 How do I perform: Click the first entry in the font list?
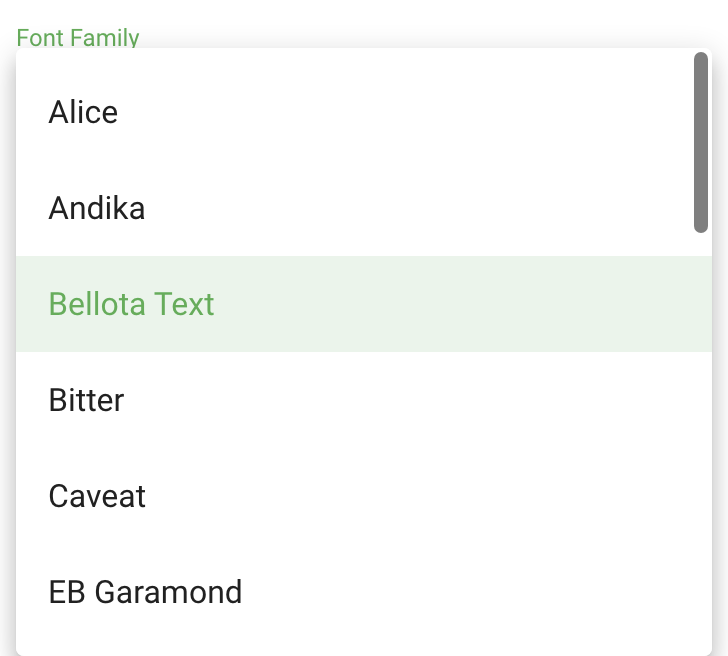364,112
